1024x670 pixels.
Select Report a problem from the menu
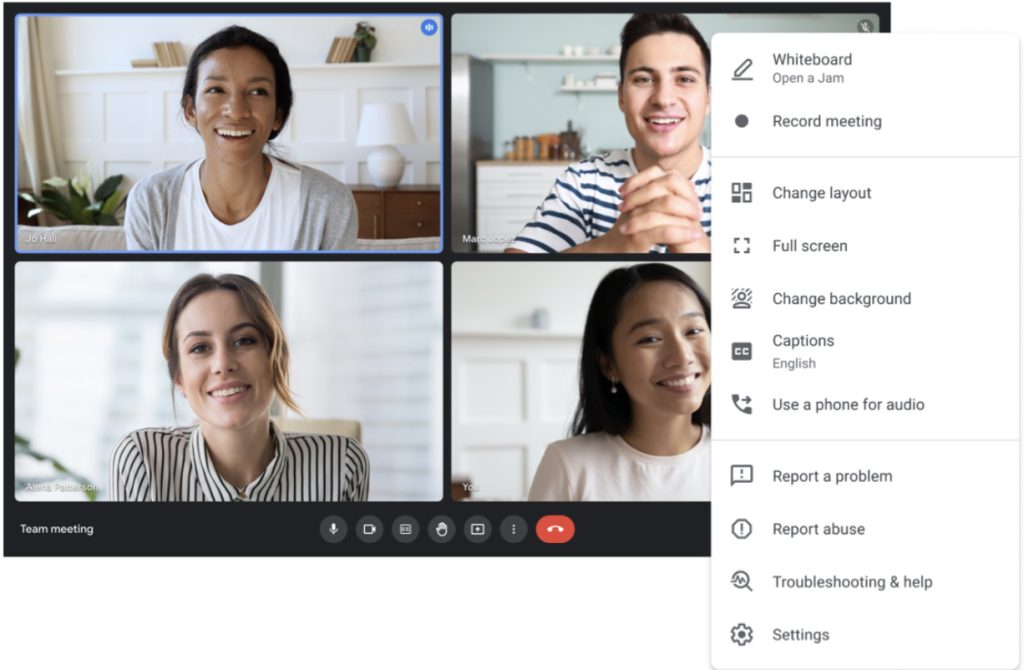click(832, 476)
